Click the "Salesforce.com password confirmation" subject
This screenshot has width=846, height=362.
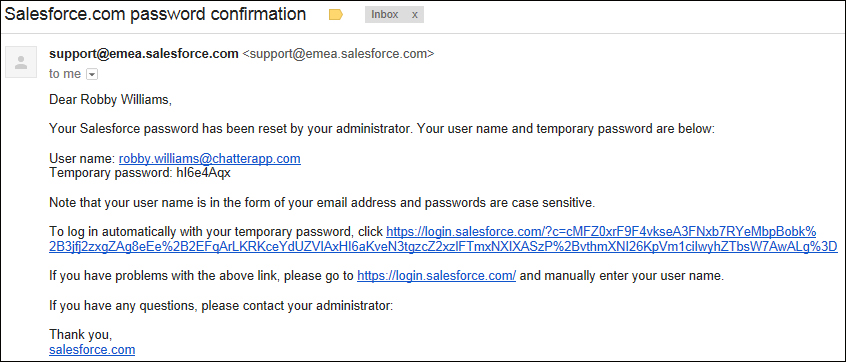click(155, 15)
